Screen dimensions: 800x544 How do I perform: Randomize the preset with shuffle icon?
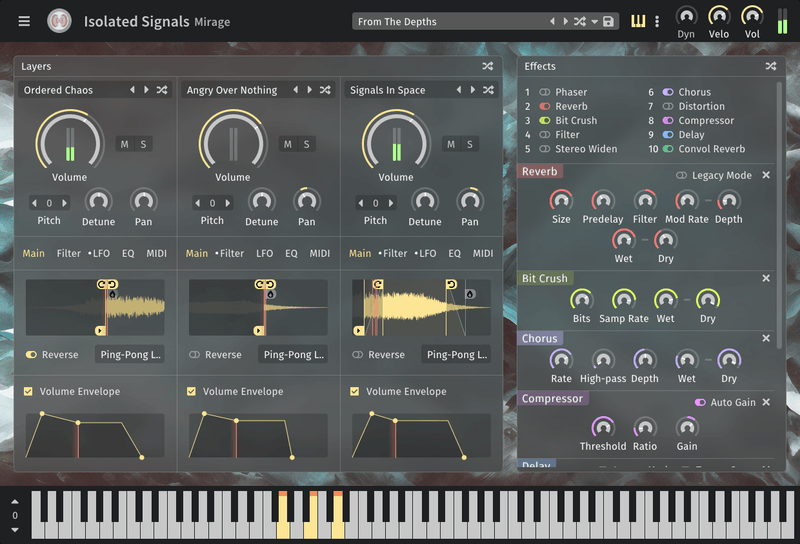click(x=580, y=21)
